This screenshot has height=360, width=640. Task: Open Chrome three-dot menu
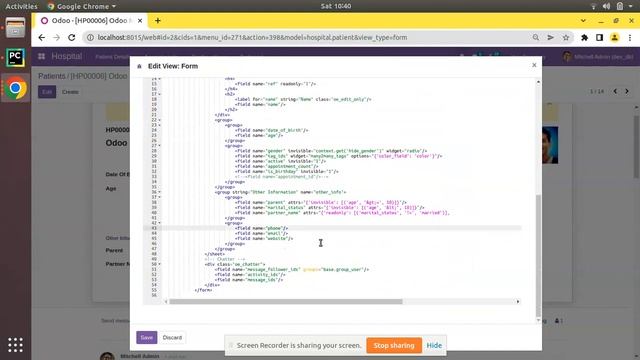click(630, 37)
